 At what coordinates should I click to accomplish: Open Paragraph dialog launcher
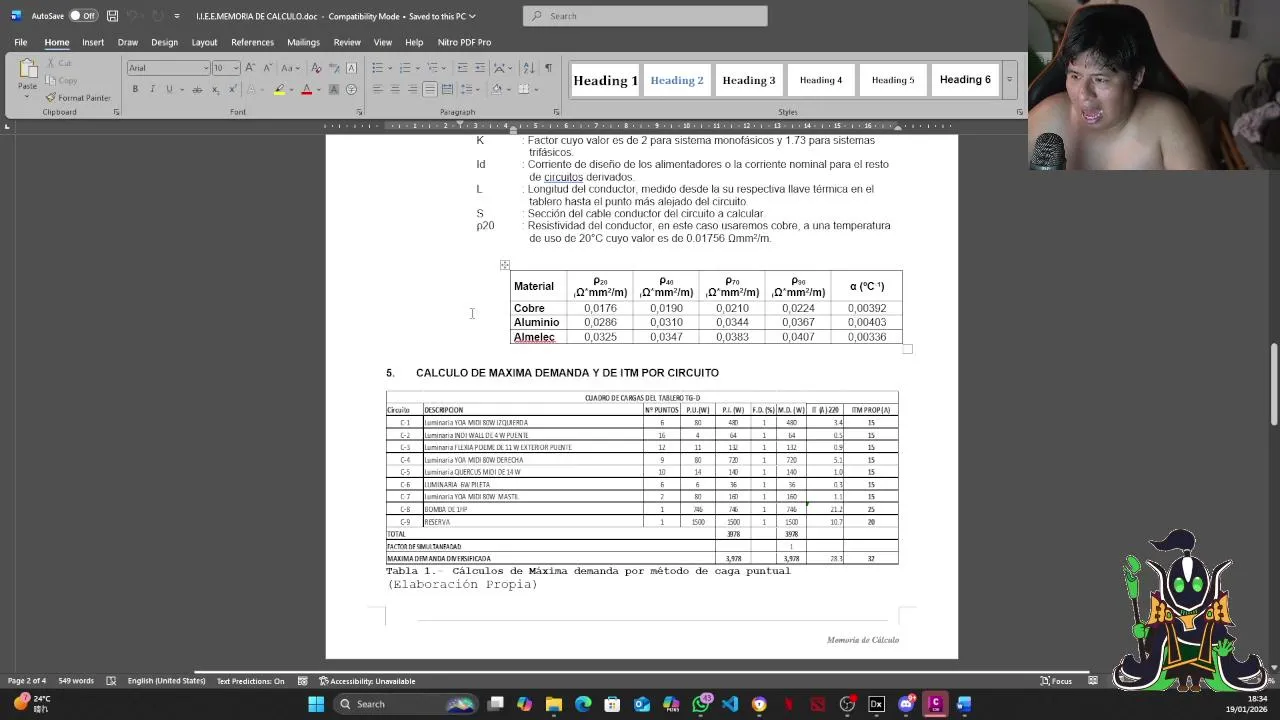coord(557,112)
